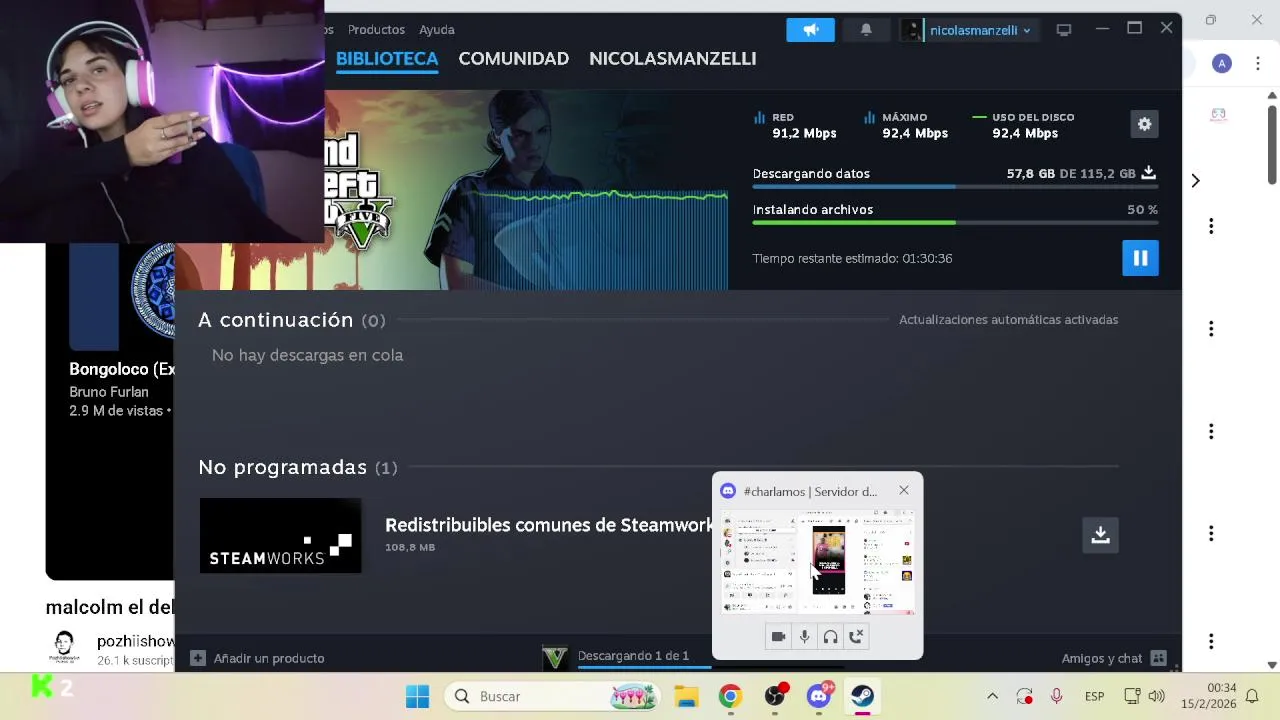The width and height of the screenshot is (1280, 720).
Task: Download Steamworks redistributables with row download button
Action: (x=1100, y=534)
